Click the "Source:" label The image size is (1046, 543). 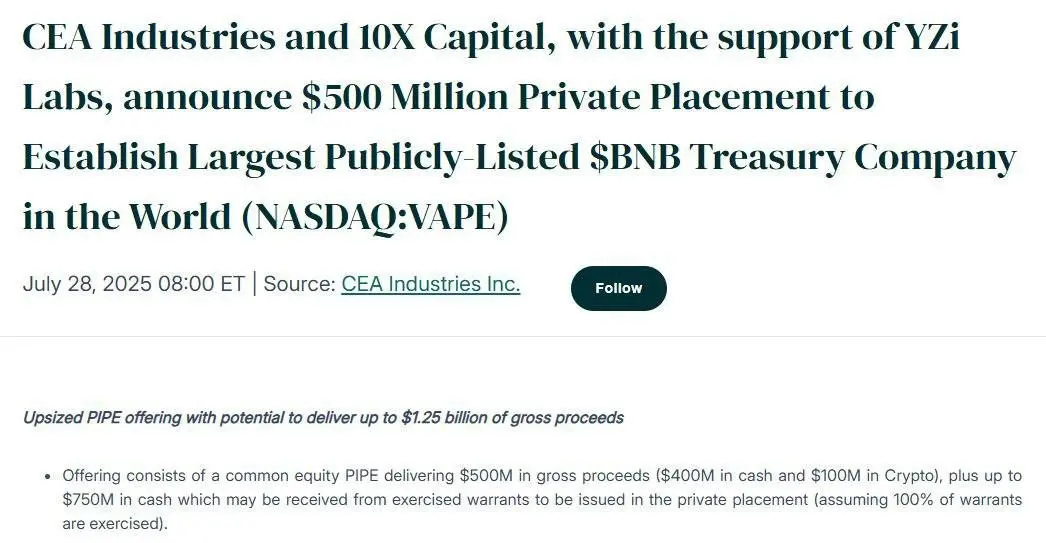pos(300,284)
